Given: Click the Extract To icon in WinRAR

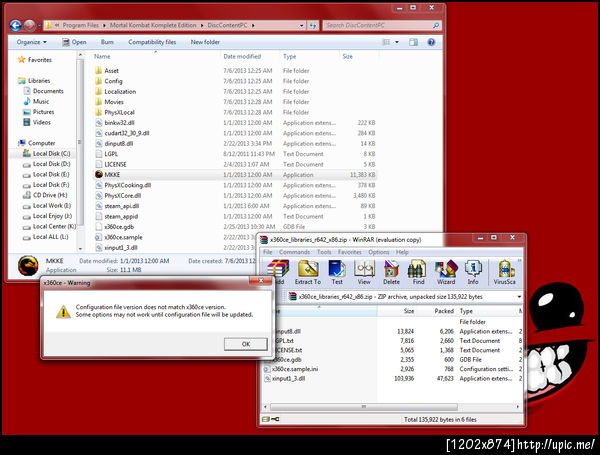Looking at the screenshot, I should (x=308, y=272).
